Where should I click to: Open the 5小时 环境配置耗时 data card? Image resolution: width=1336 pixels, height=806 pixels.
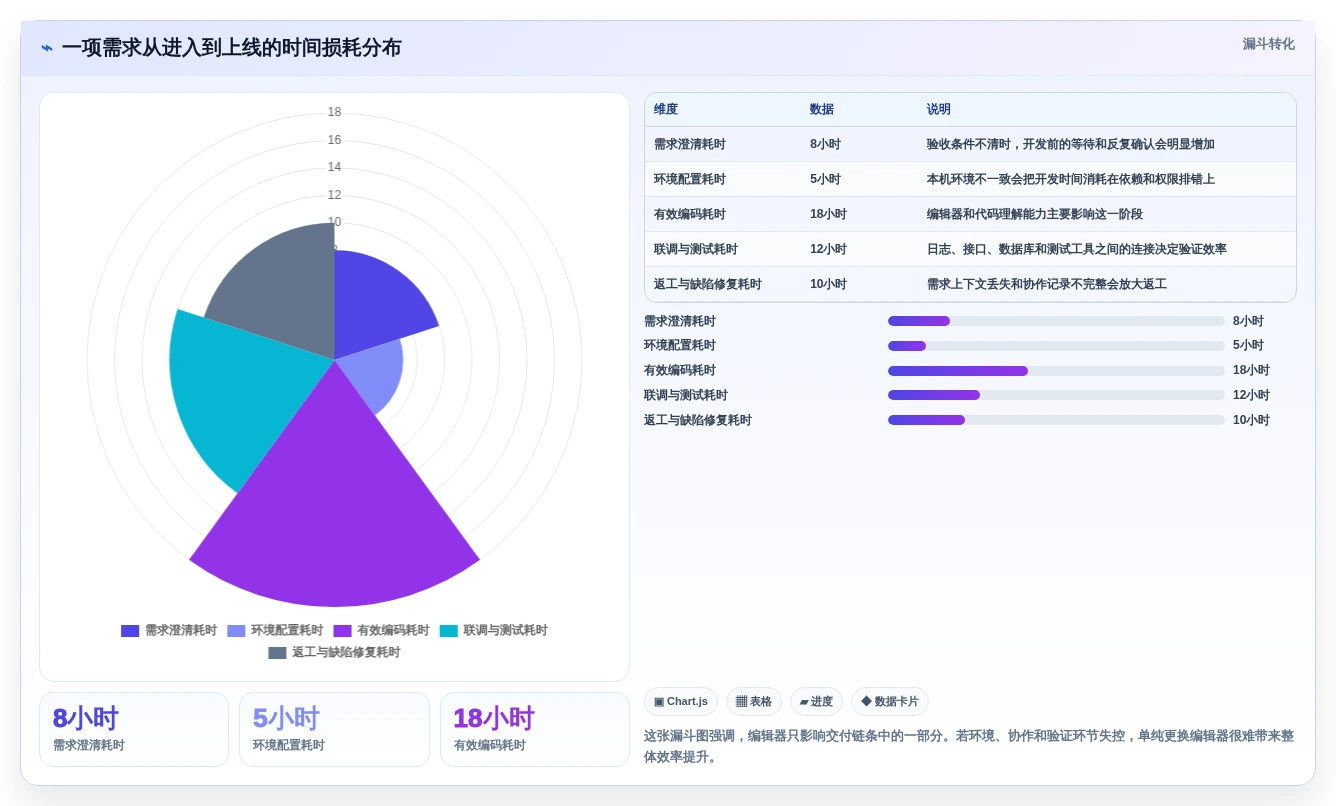point(334,730)
